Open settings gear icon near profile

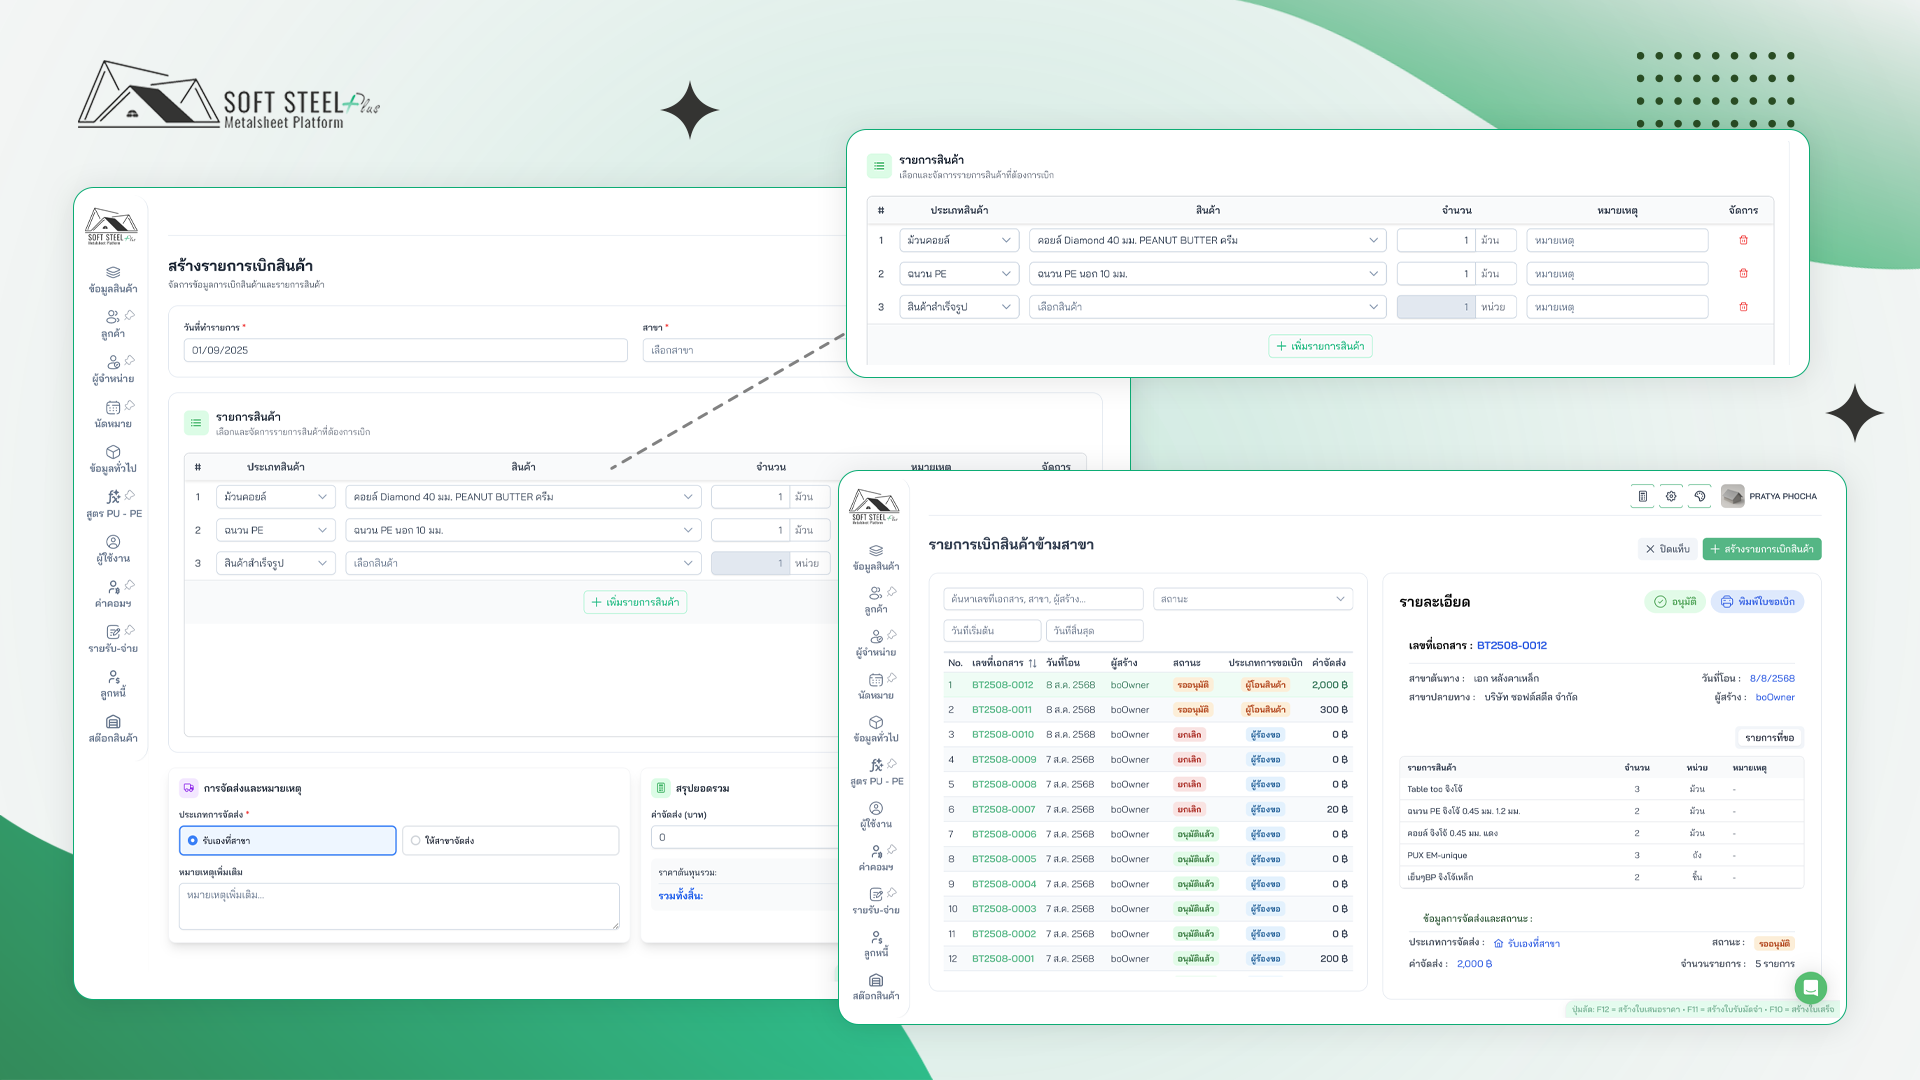tap(1671, 496)
